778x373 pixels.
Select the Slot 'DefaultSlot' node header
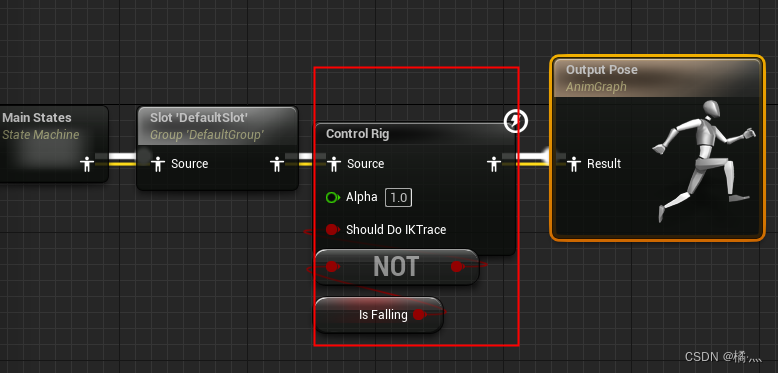217,126
